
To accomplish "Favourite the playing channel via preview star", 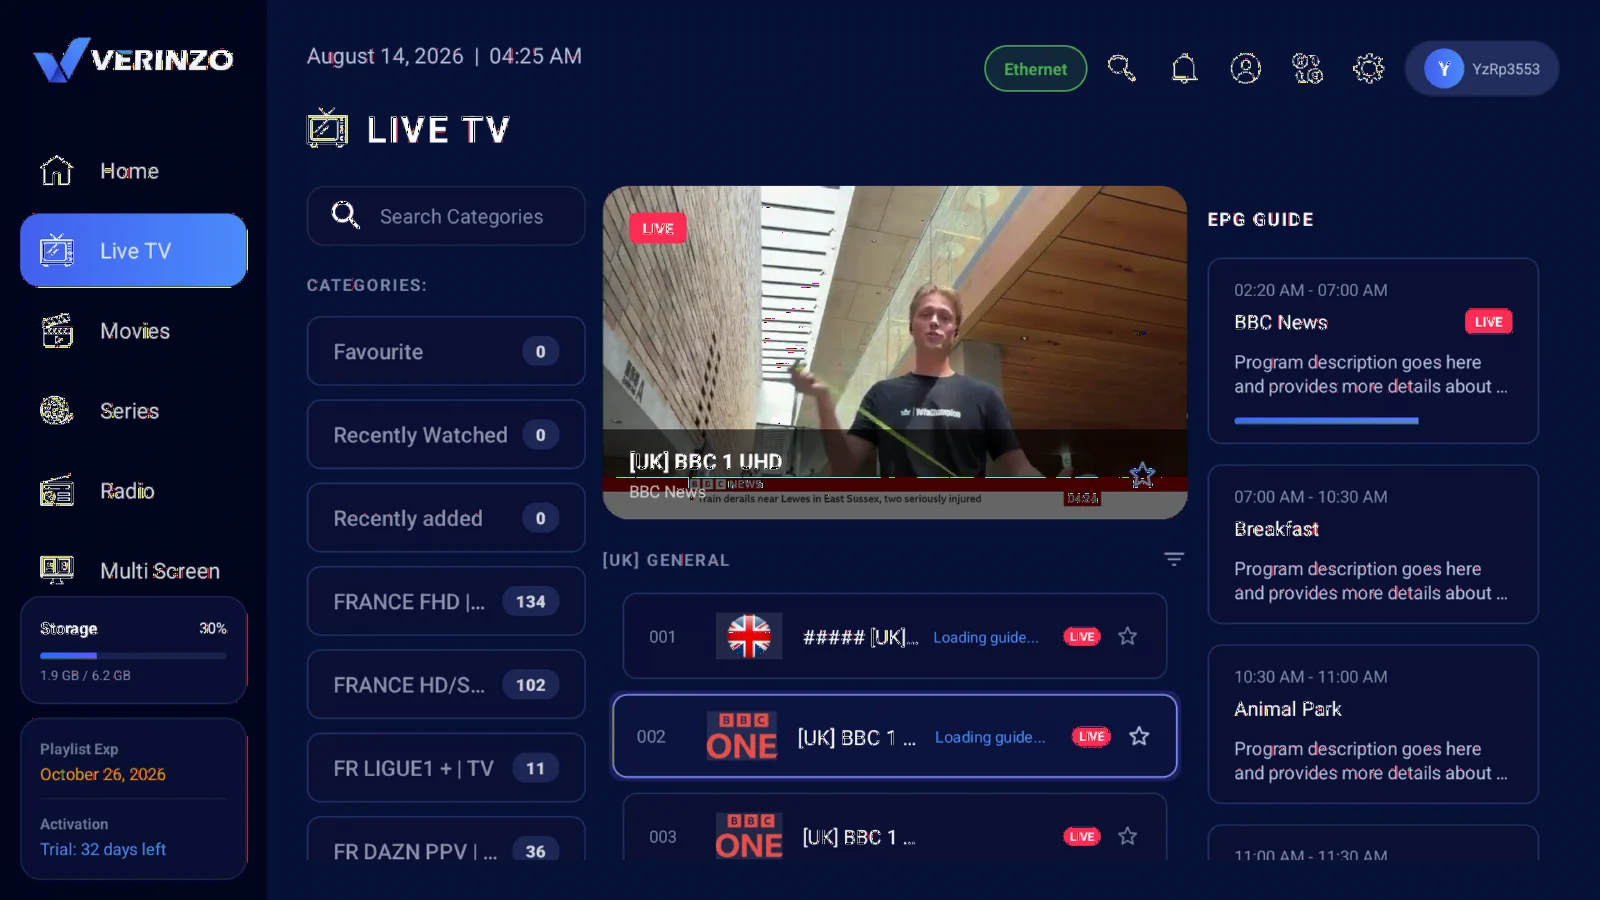I will [x=1142, y=474].
